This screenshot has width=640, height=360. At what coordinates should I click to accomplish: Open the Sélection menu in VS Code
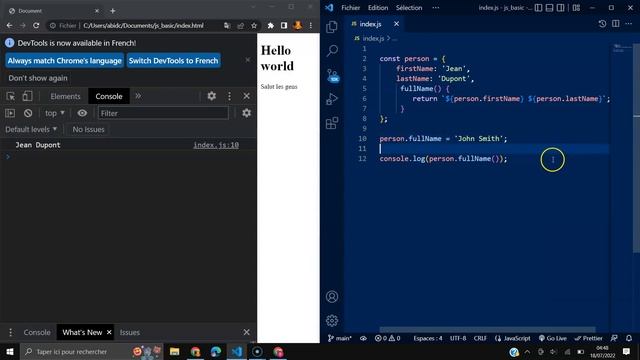coord(409,8)
